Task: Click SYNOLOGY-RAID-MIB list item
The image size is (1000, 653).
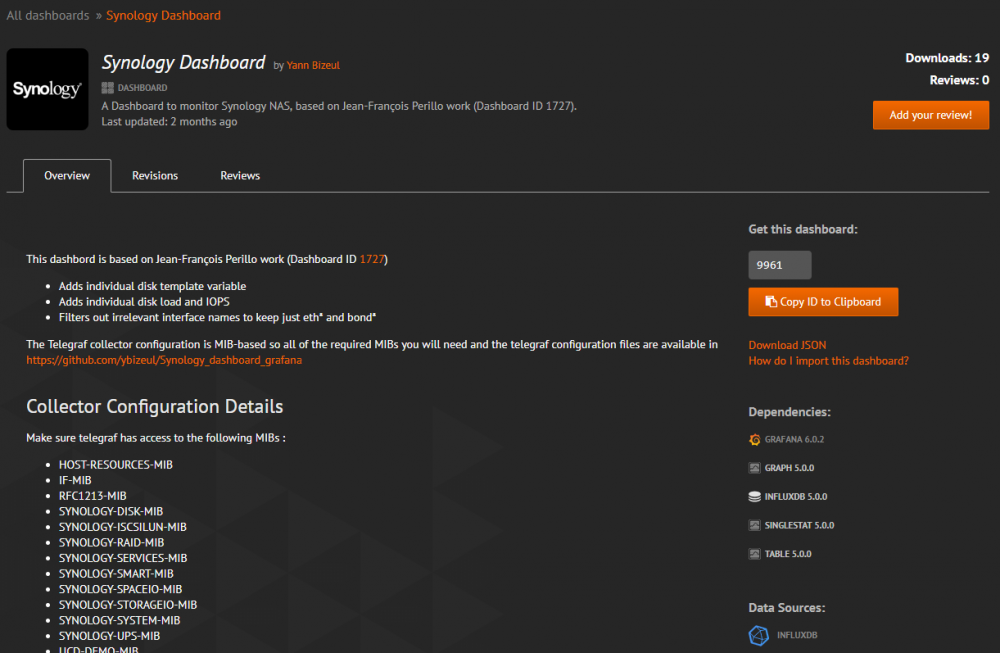Action: 112,542
